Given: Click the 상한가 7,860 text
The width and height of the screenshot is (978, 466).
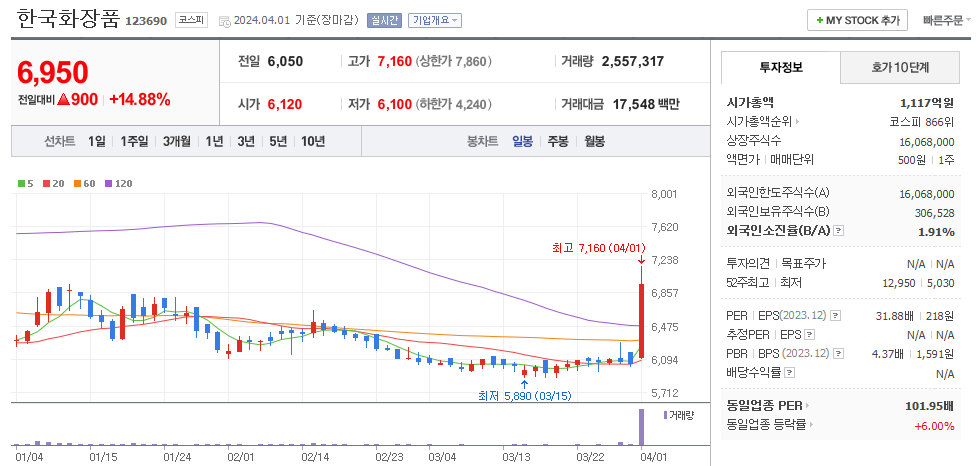Looking at the screenshot, I should point(454,61).
